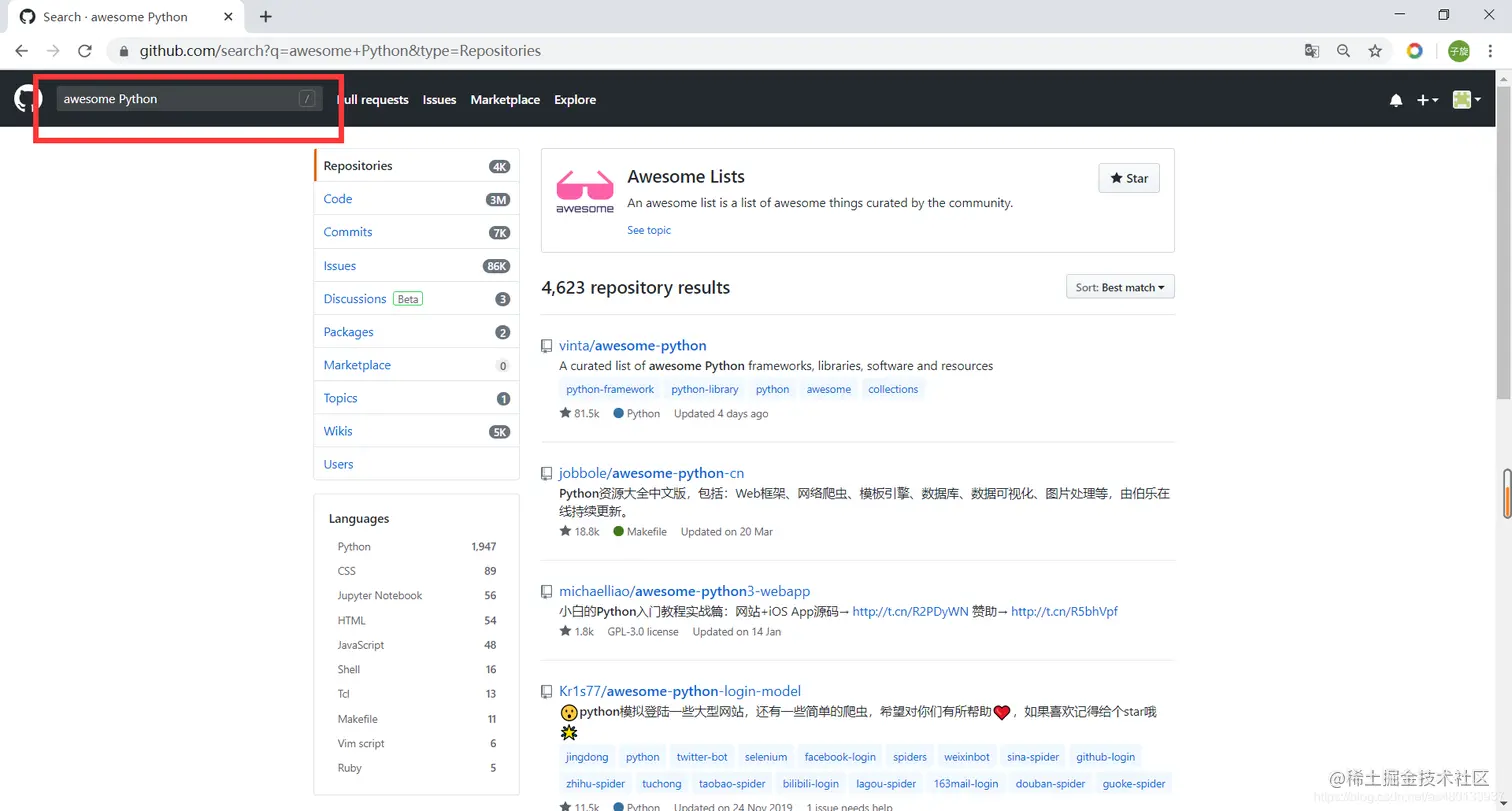Click the site lock icon
The image size is (1512, 811).
[x=124, y=51]
